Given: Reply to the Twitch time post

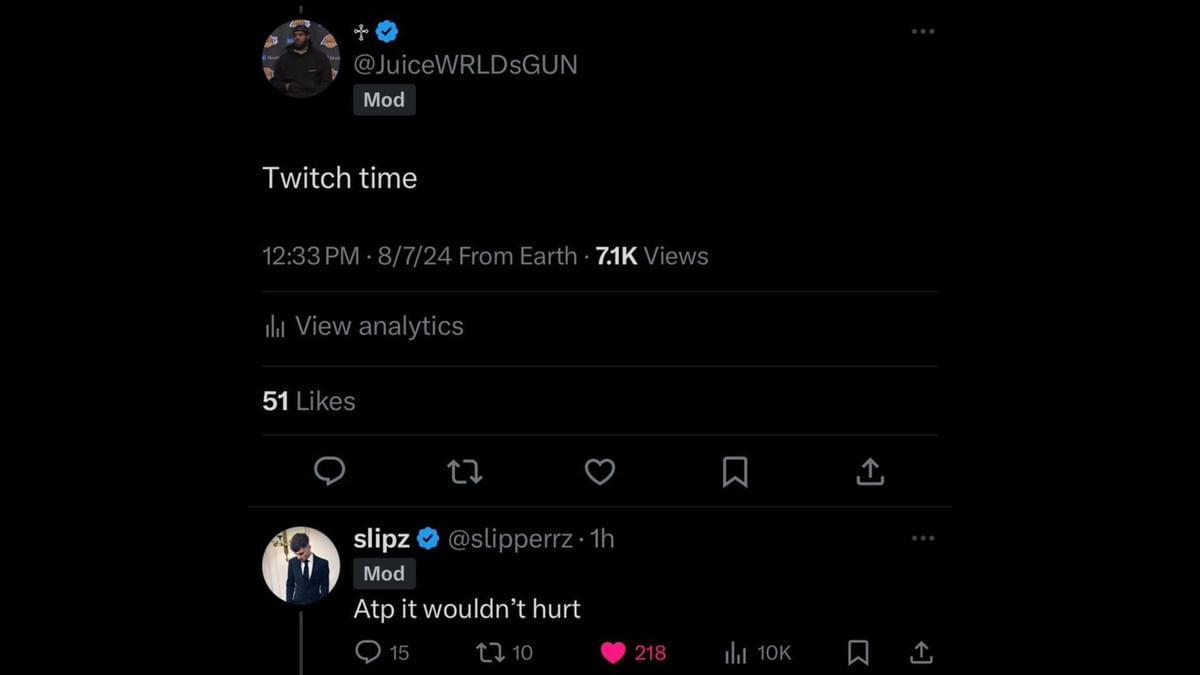Looking at the screenshot, I should pos(330,471).
